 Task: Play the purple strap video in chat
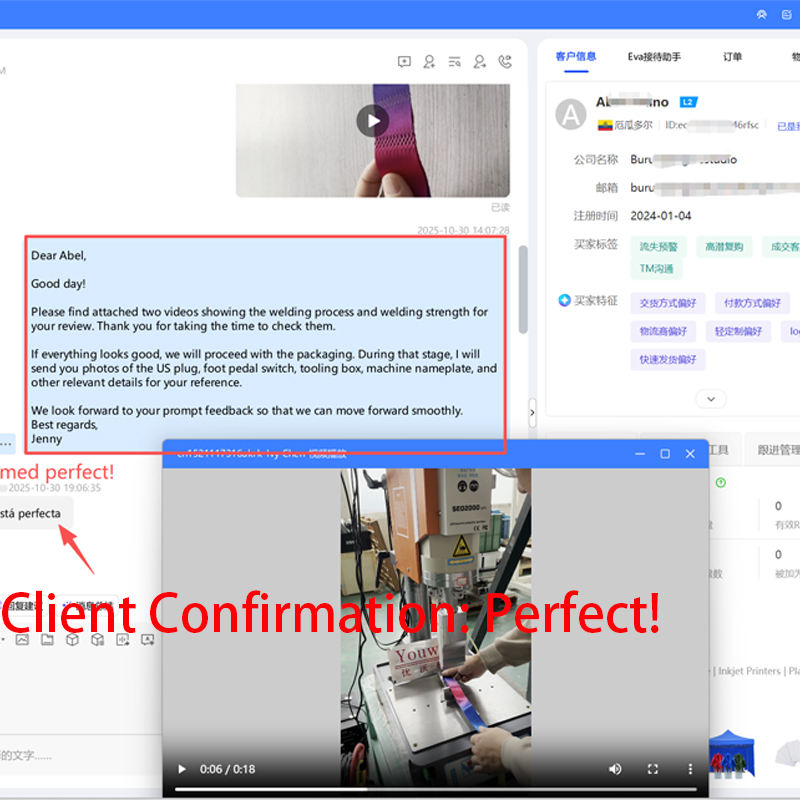373,122
